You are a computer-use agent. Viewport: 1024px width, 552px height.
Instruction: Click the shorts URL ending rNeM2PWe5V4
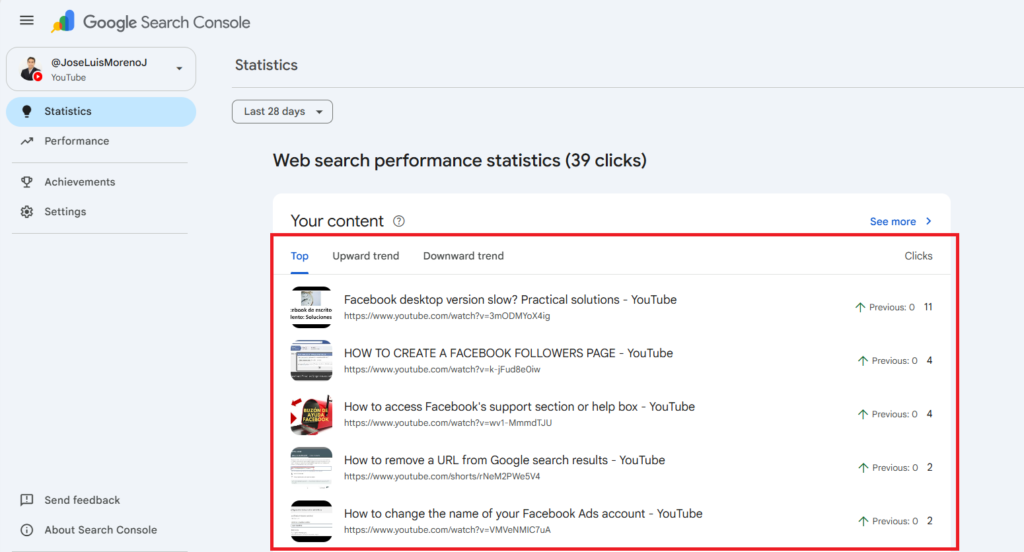442,477
